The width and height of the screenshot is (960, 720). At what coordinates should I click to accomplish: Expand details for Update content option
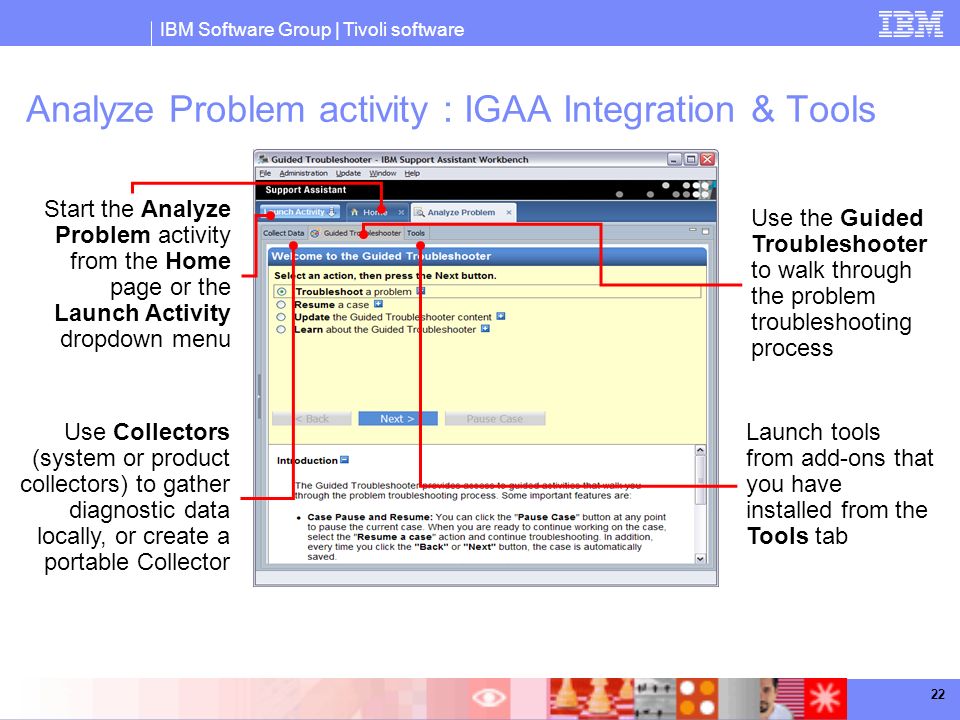(501, 316)
